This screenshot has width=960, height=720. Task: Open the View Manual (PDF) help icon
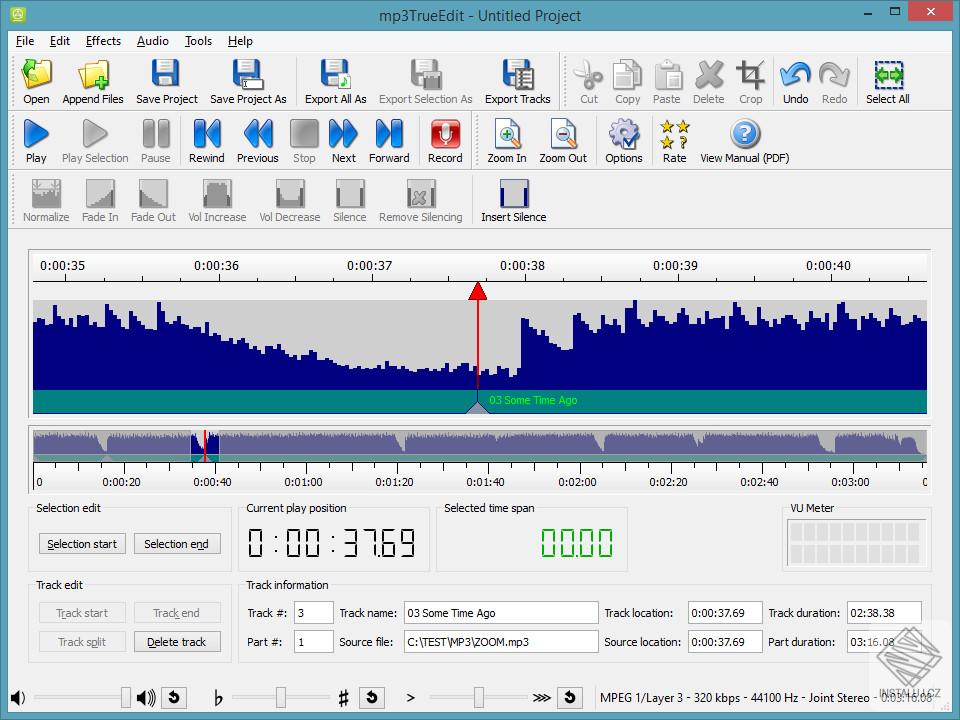click(745, 135)
